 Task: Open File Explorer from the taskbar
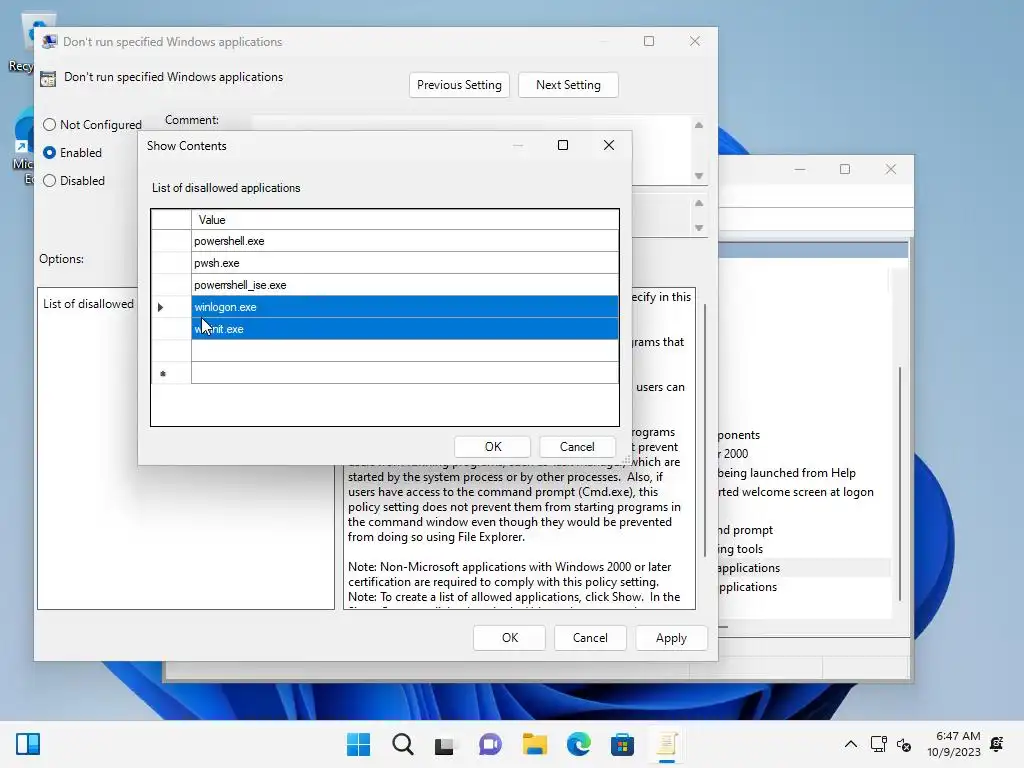[534, 744]
